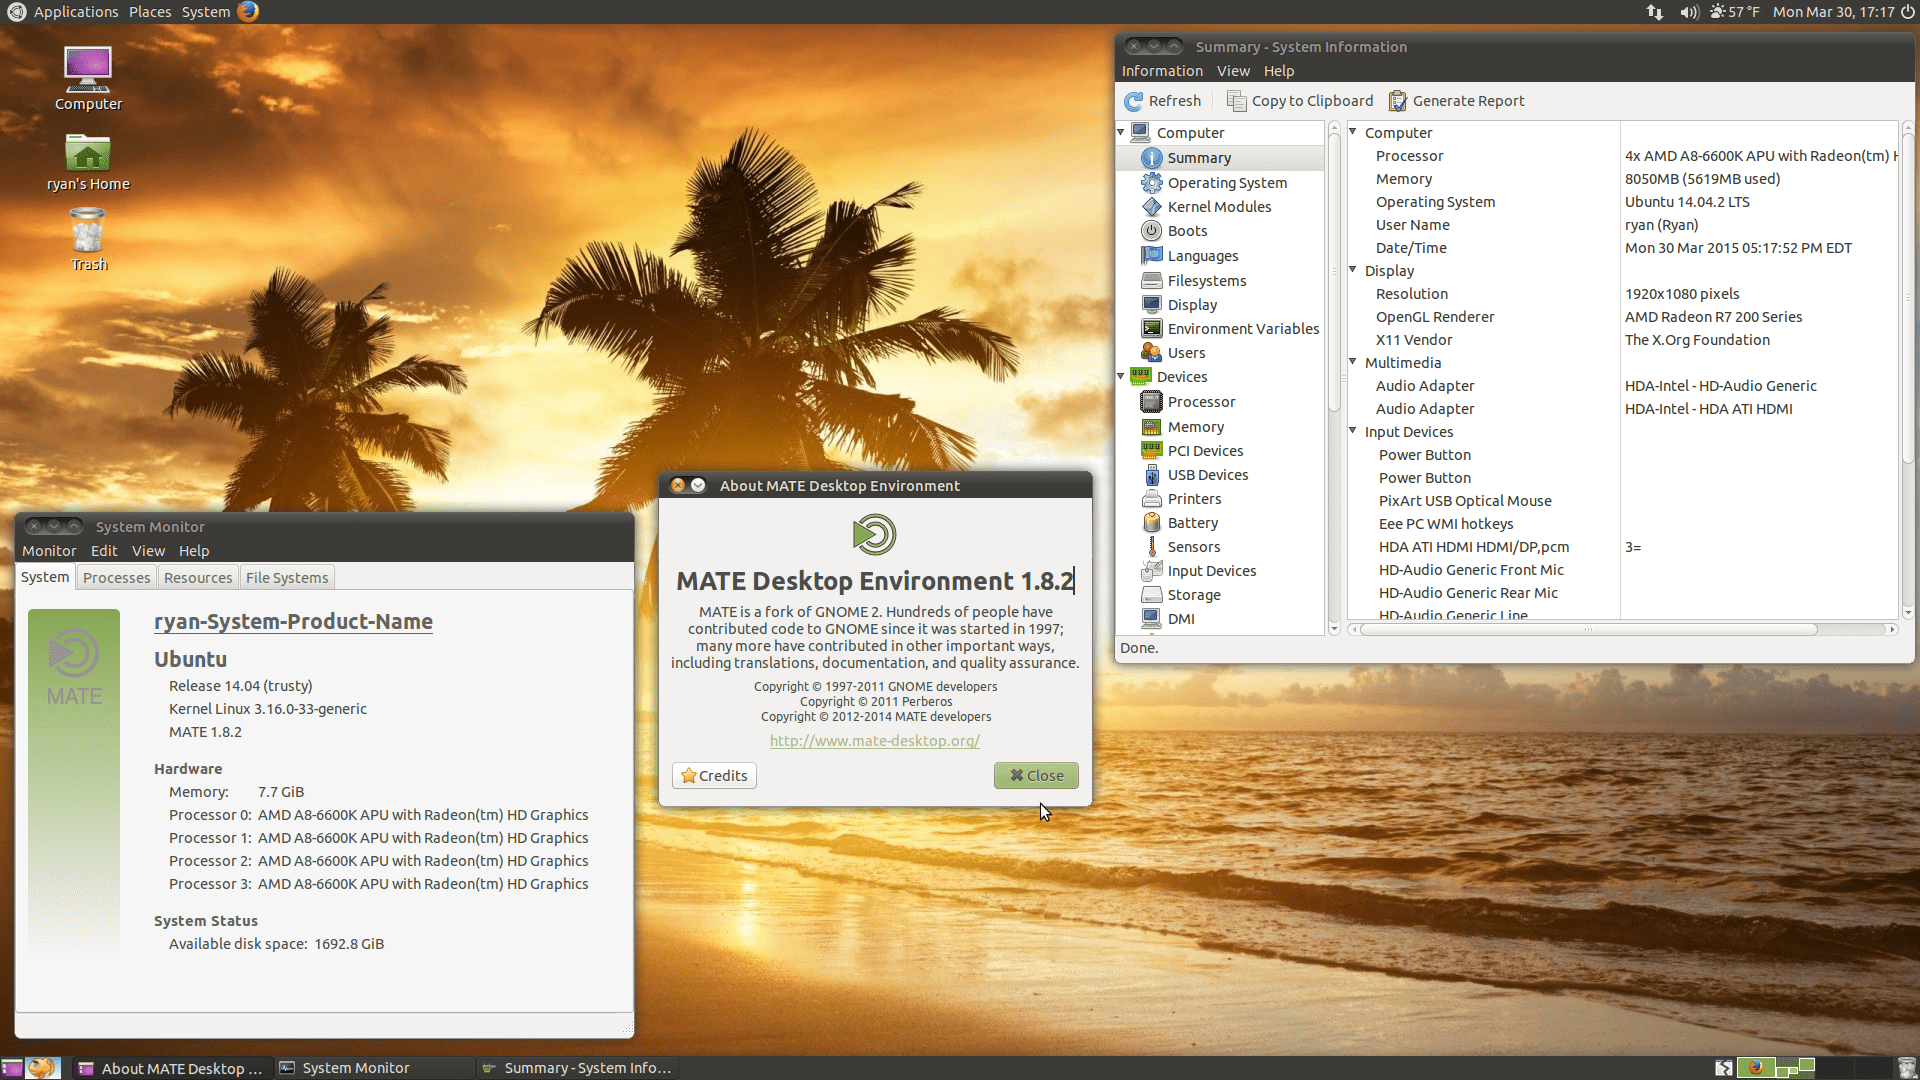Launch Firefox from the top panel
The width and height of the screenshot is (1920, 1080).
coord(248,12)
